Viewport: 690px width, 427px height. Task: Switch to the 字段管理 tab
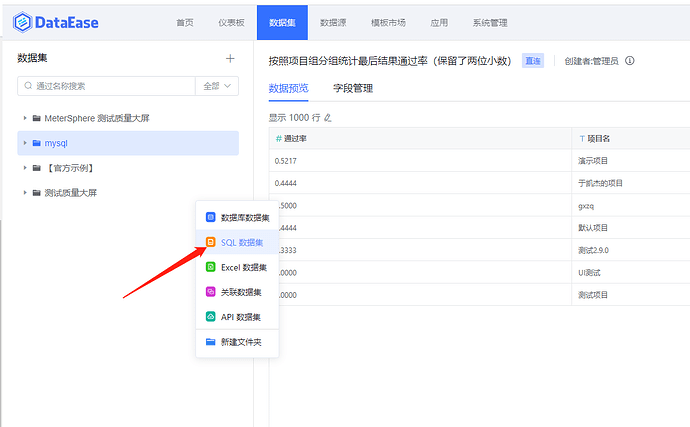[353, 88]
